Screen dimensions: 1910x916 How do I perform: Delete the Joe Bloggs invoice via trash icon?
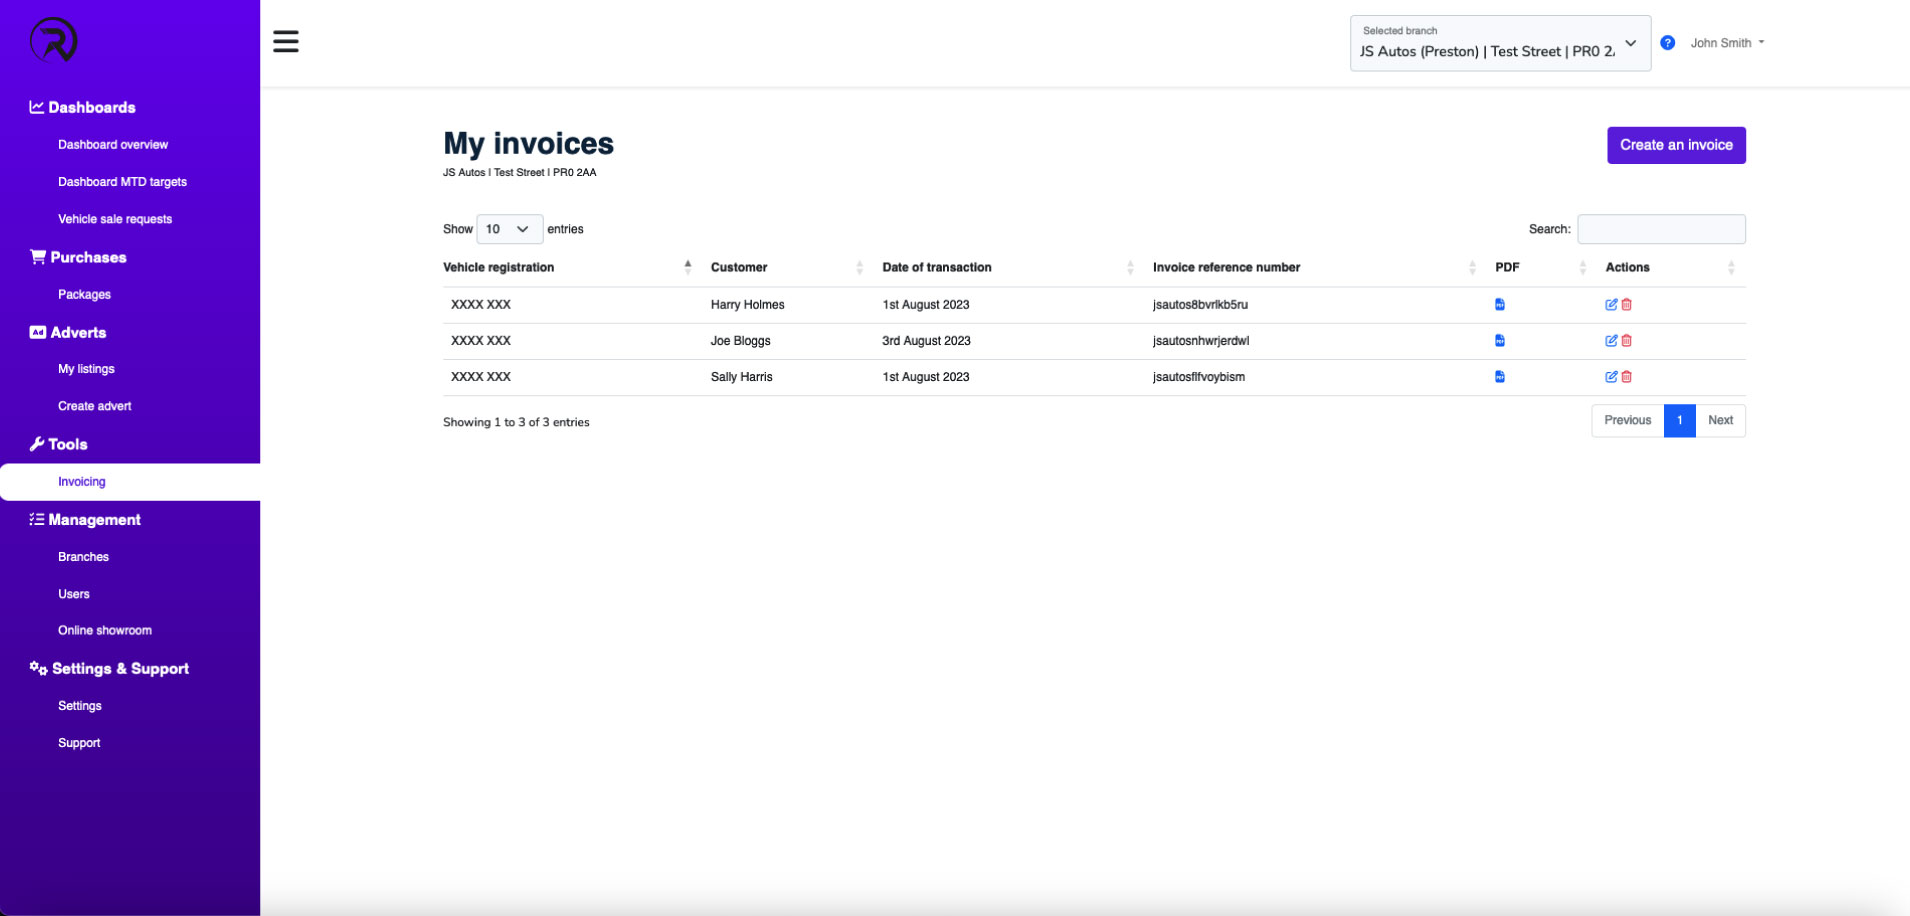coord(1626,340)
